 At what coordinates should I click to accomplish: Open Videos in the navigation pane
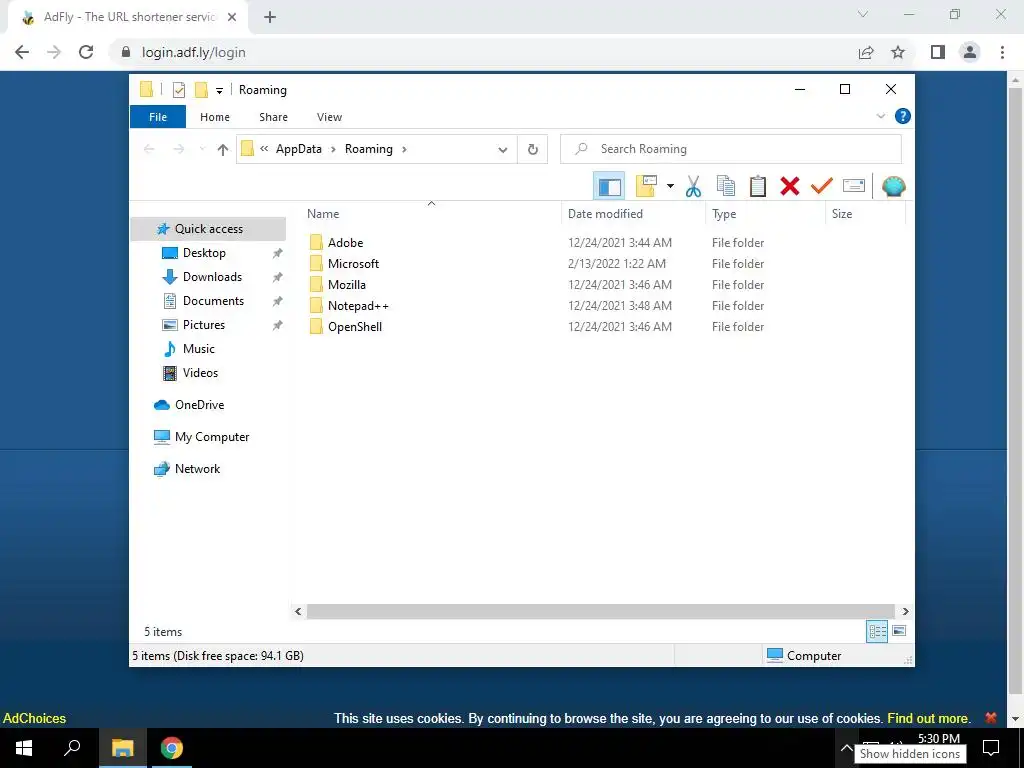(200, 373)
